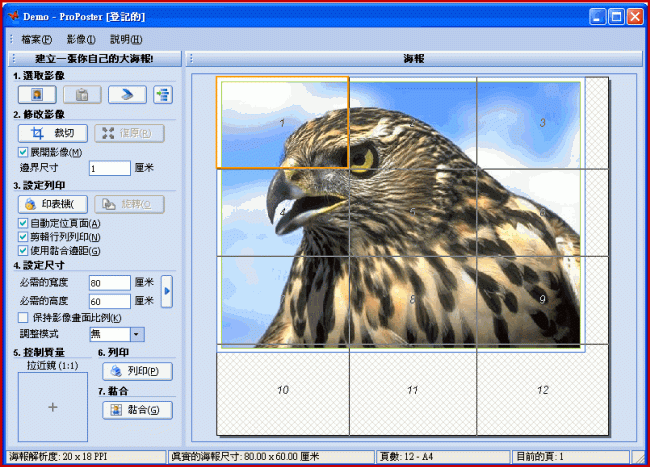Open the 檔案 menu

click(34, 39)
